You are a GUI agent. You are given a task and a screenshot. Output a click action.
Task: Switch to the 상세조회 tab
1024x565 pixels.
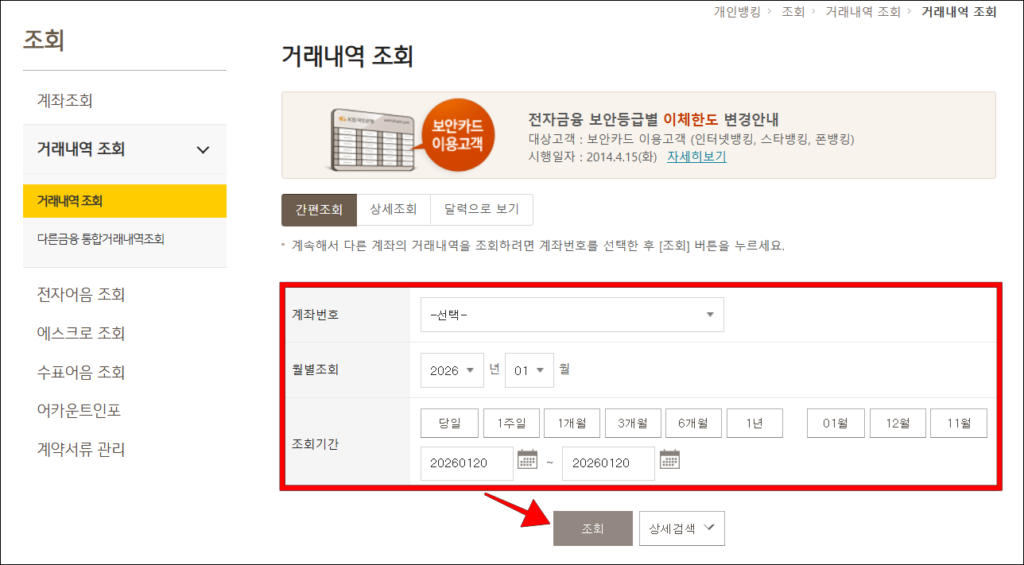pos(393,210)
